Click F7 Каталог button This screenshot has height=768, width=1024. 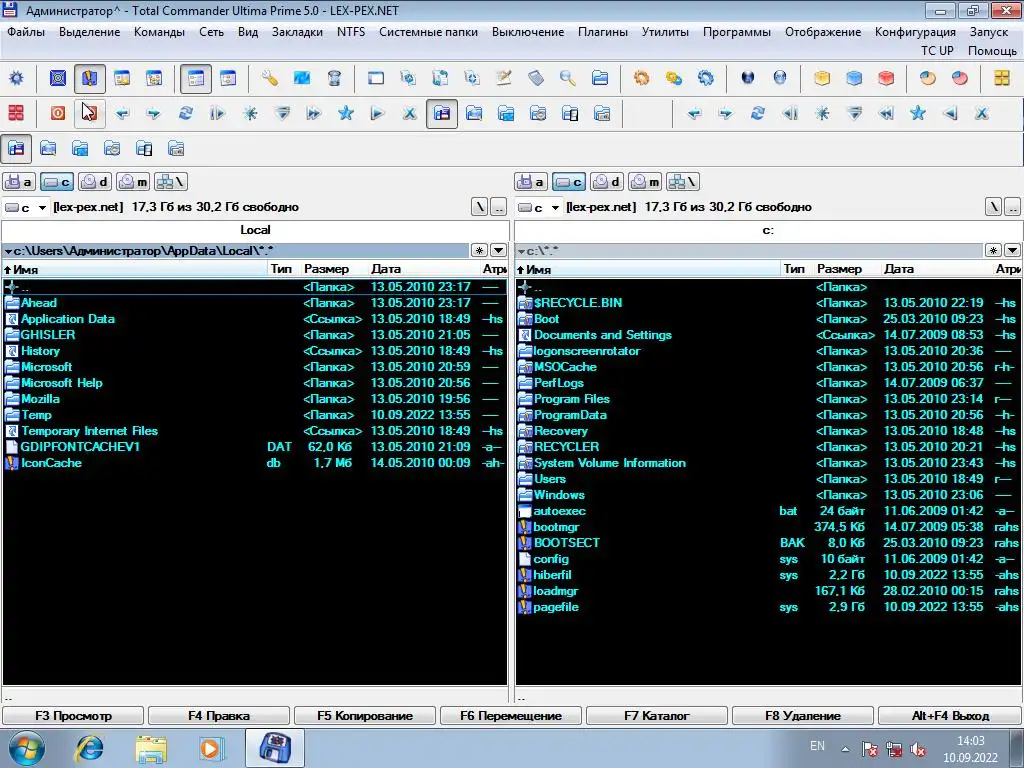point(657,716)
